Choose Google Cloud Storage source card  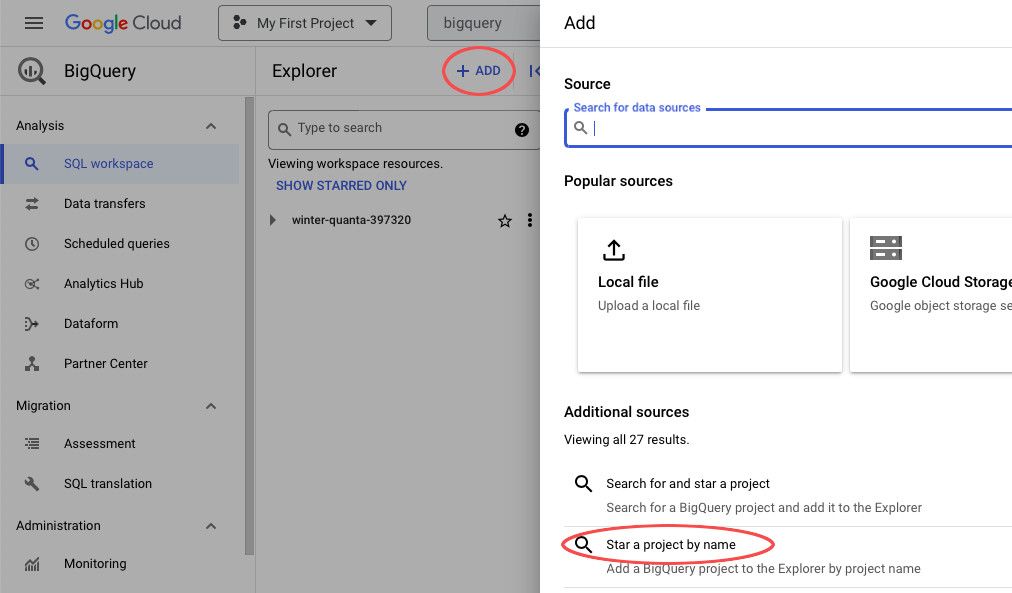pos(931,295)
